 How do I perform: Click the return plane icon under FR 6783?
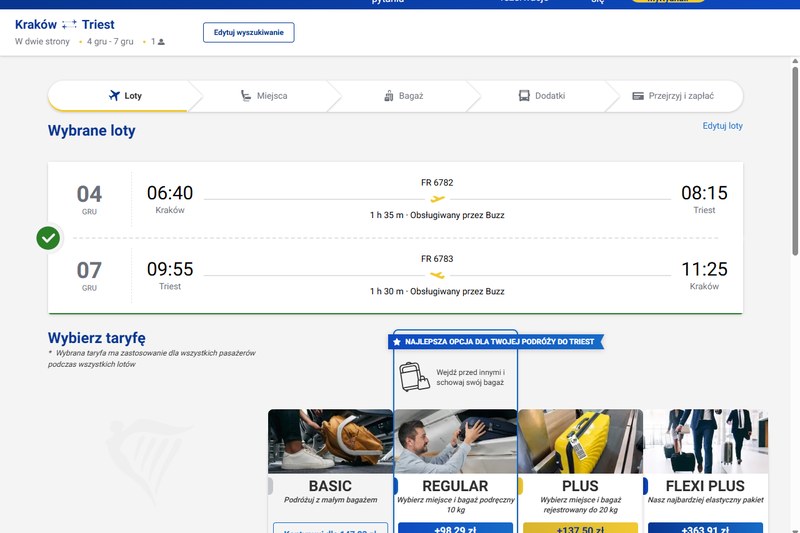click(437, 275)
